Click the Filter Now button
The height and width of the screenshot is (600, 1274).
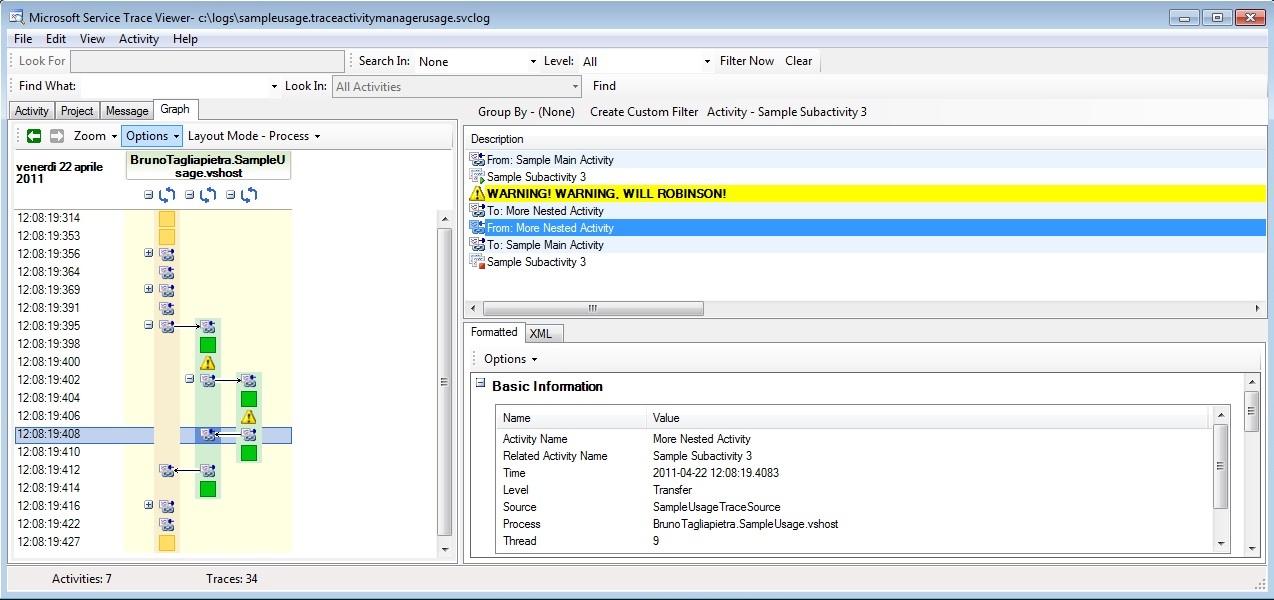click(x=747, y=61)
